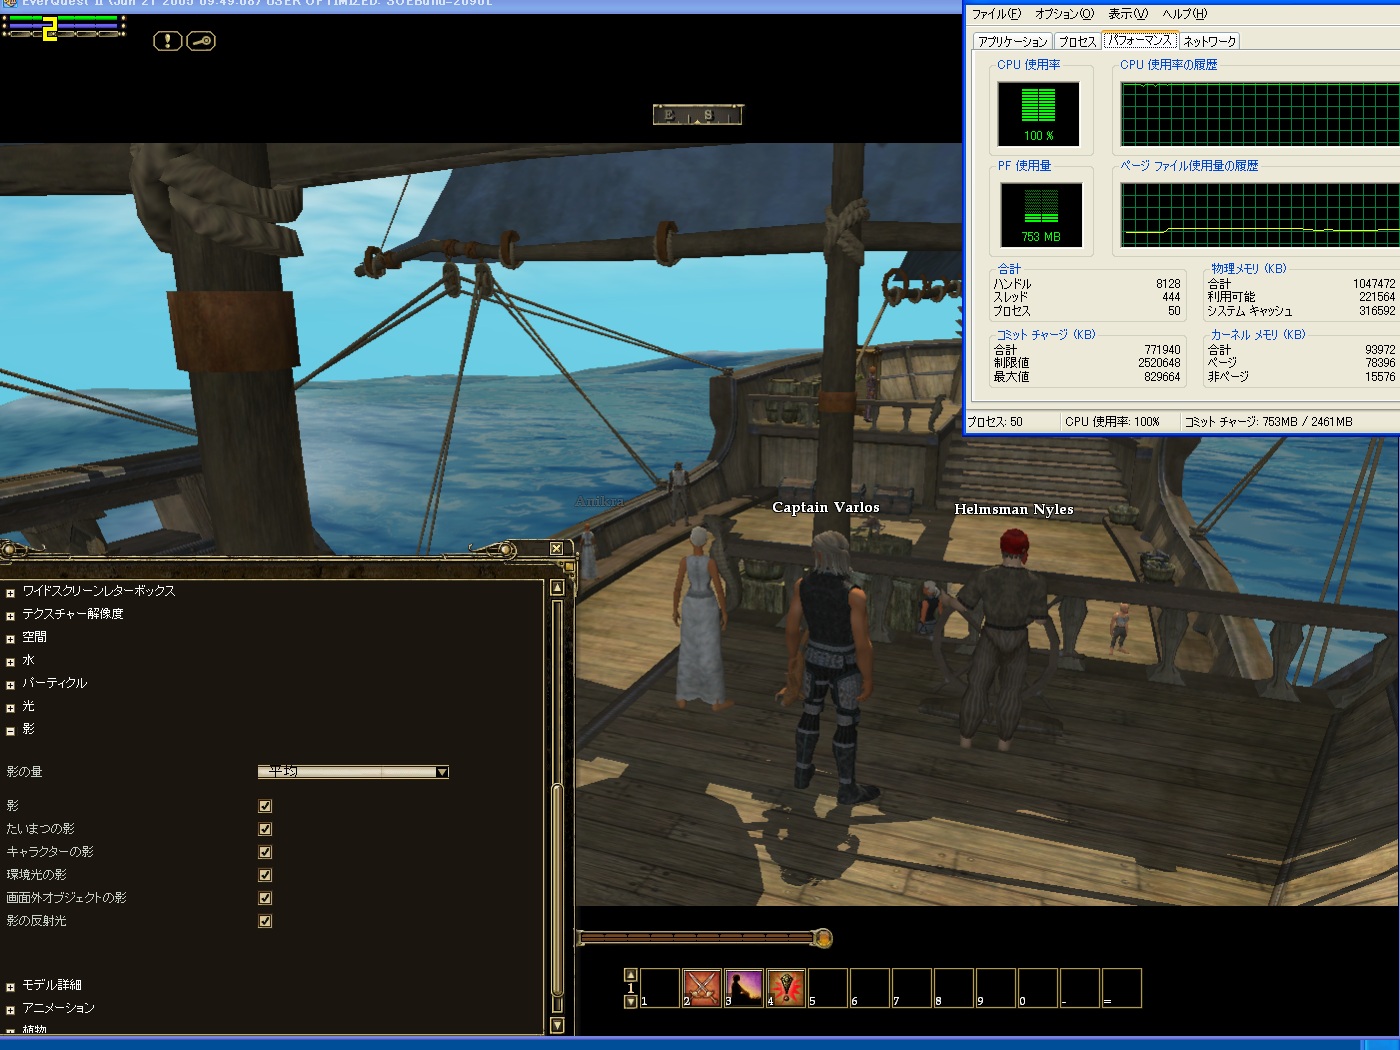Click the experience progress bar above the hotbar
Screen dimensions: 1400x1050
(x=696, y=938)
